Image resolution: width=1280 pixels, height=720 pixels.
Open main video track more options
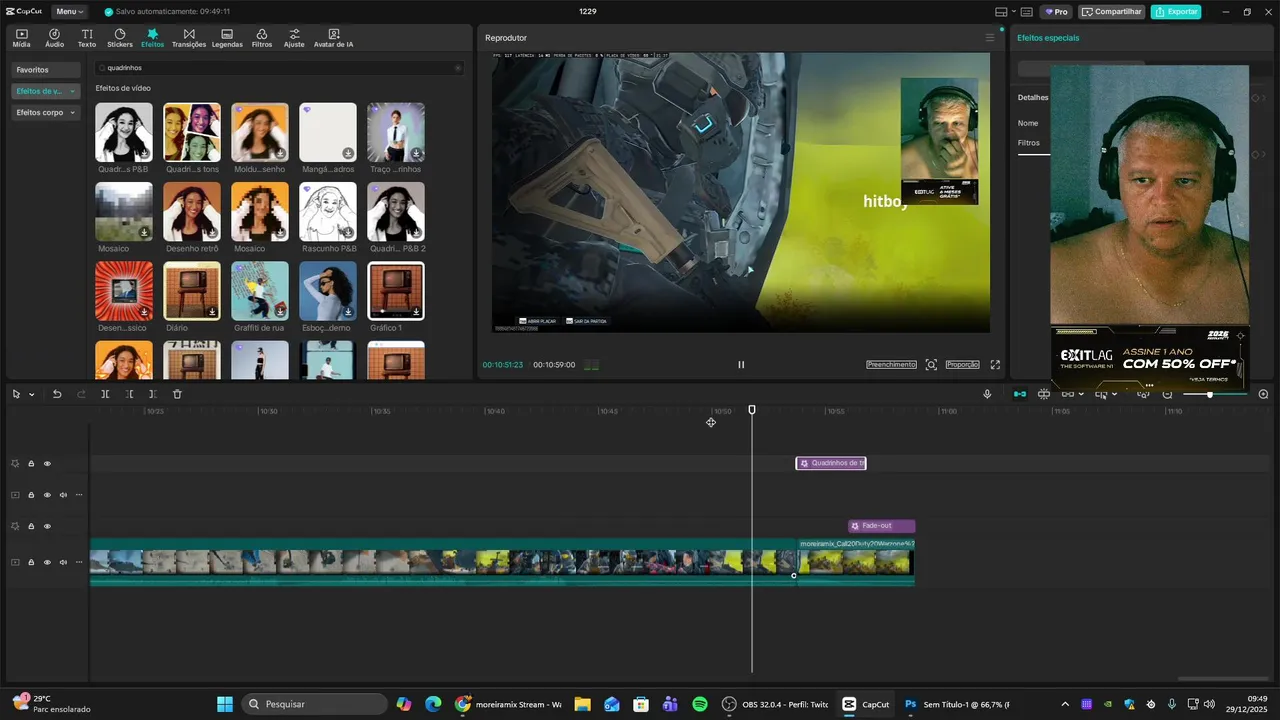79,562
